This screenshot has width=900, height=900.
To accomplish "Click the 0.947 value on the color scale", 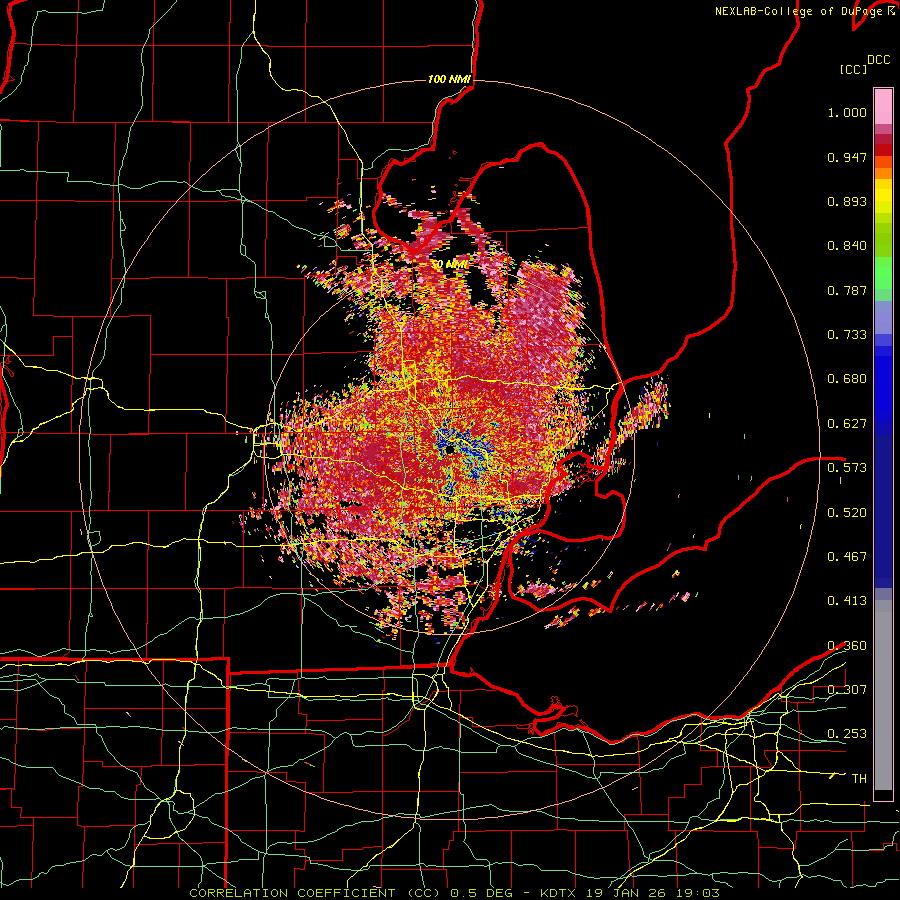I will [847, 157].
